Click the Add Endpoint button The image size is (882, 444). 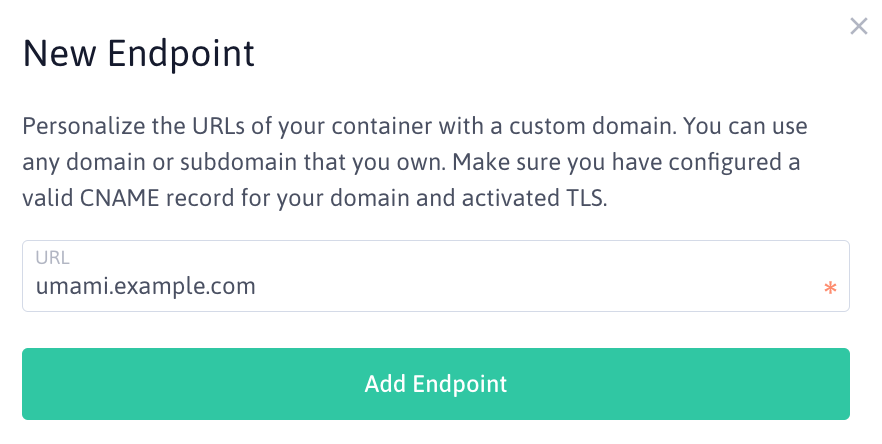[436, 384]
